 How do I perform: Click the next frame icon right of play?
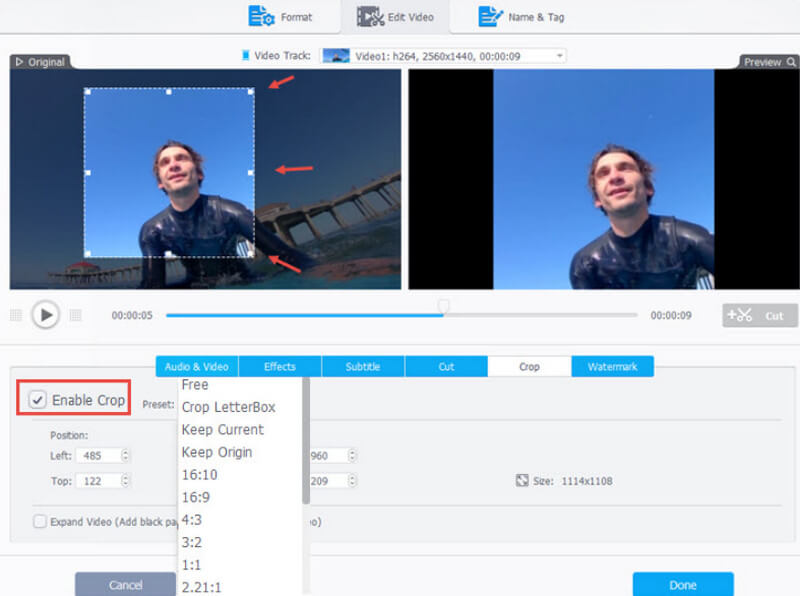(75, 315)
